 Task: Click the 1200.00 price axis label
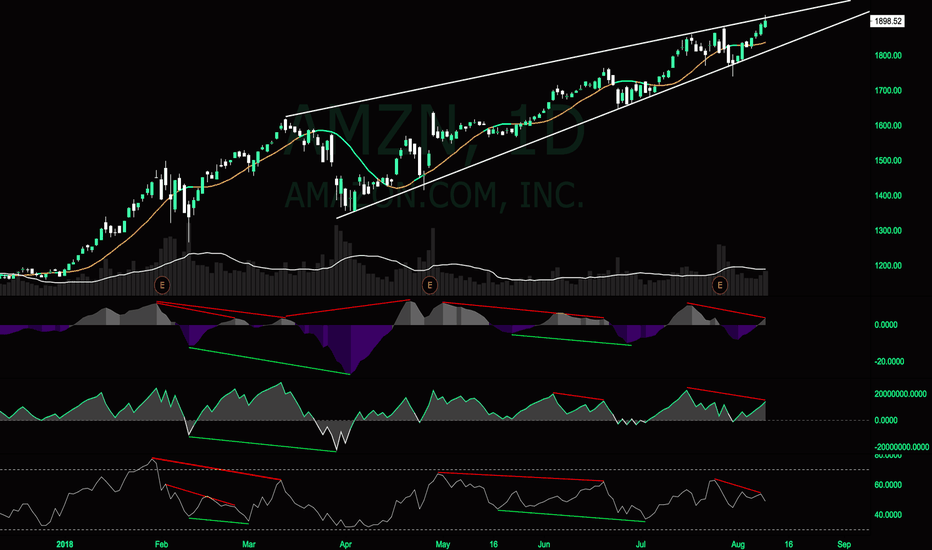888,266
